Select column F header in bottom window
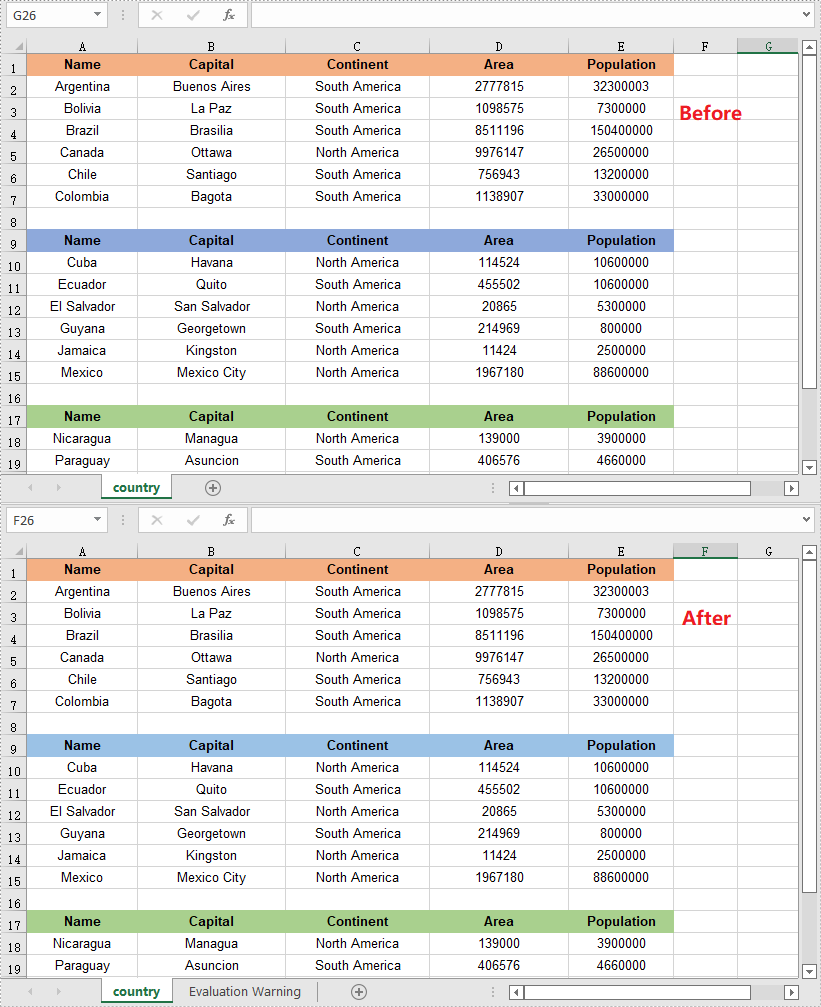The width and height of the screenshot is (821, 1007). [705, 551]
